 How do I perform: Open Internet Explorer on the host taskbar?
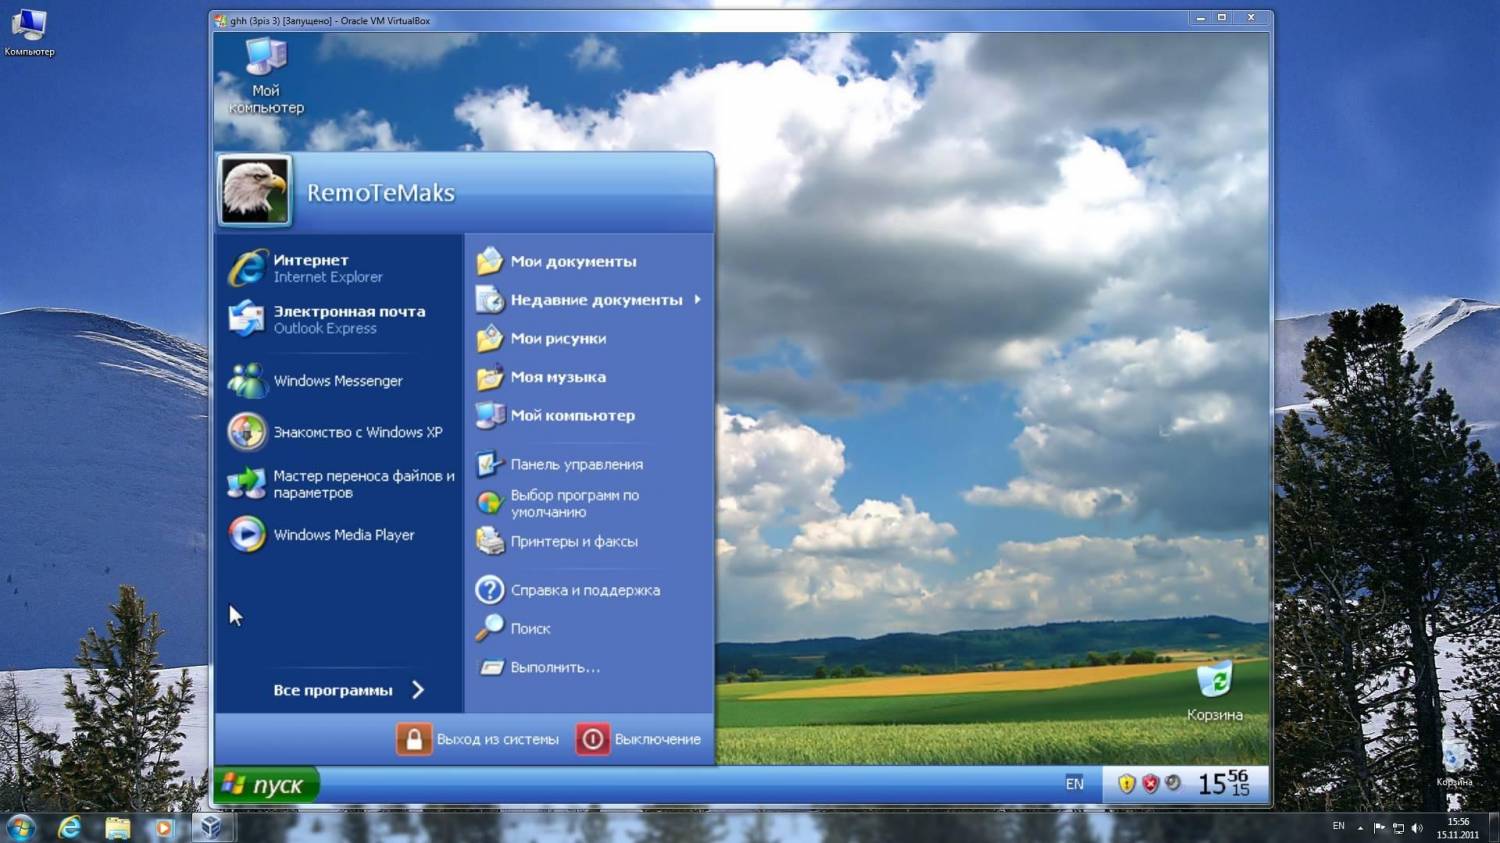69,827
